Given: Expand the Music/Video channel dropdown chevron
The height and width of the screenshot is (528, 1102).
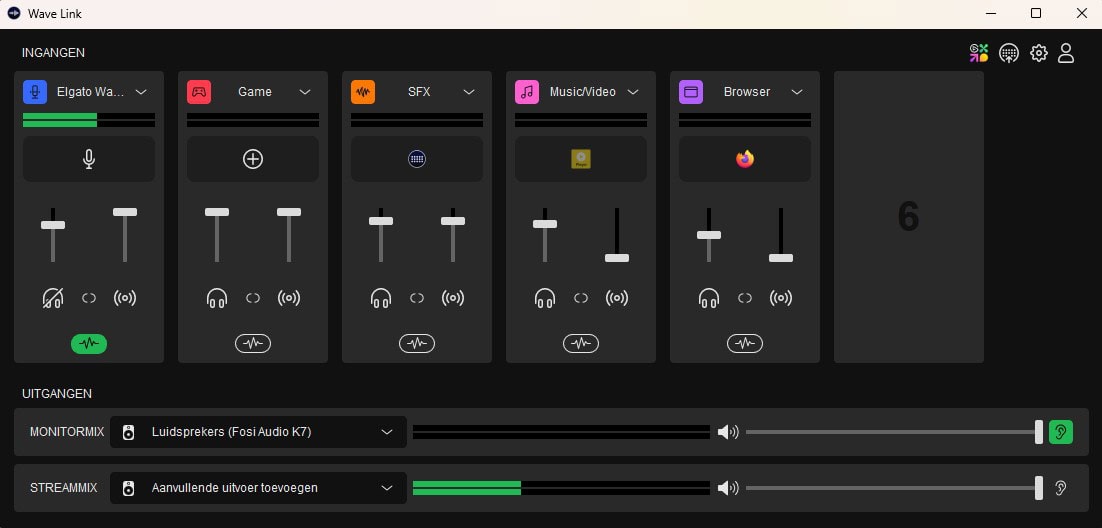Looking at the screenshot, I should (633, 92).
